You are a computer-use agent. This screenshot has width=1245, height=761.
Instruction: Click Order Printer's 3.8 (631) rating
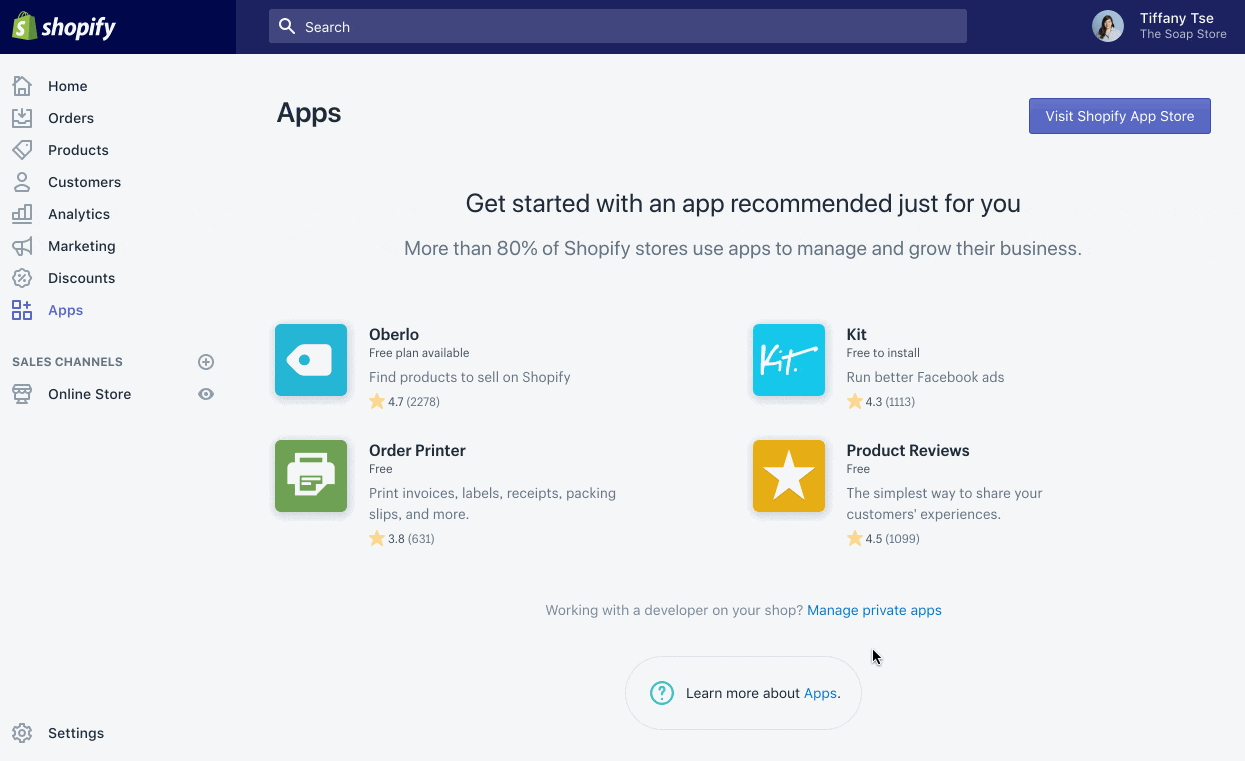pyautogui.click(x=401, y=539)
